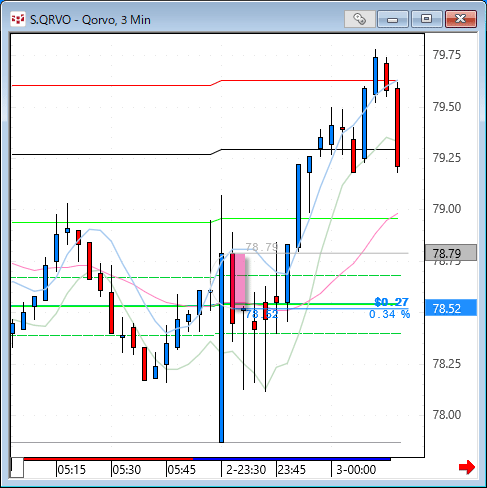
Task: Click the 79.25 price scale value
Action: pos(447,158)
